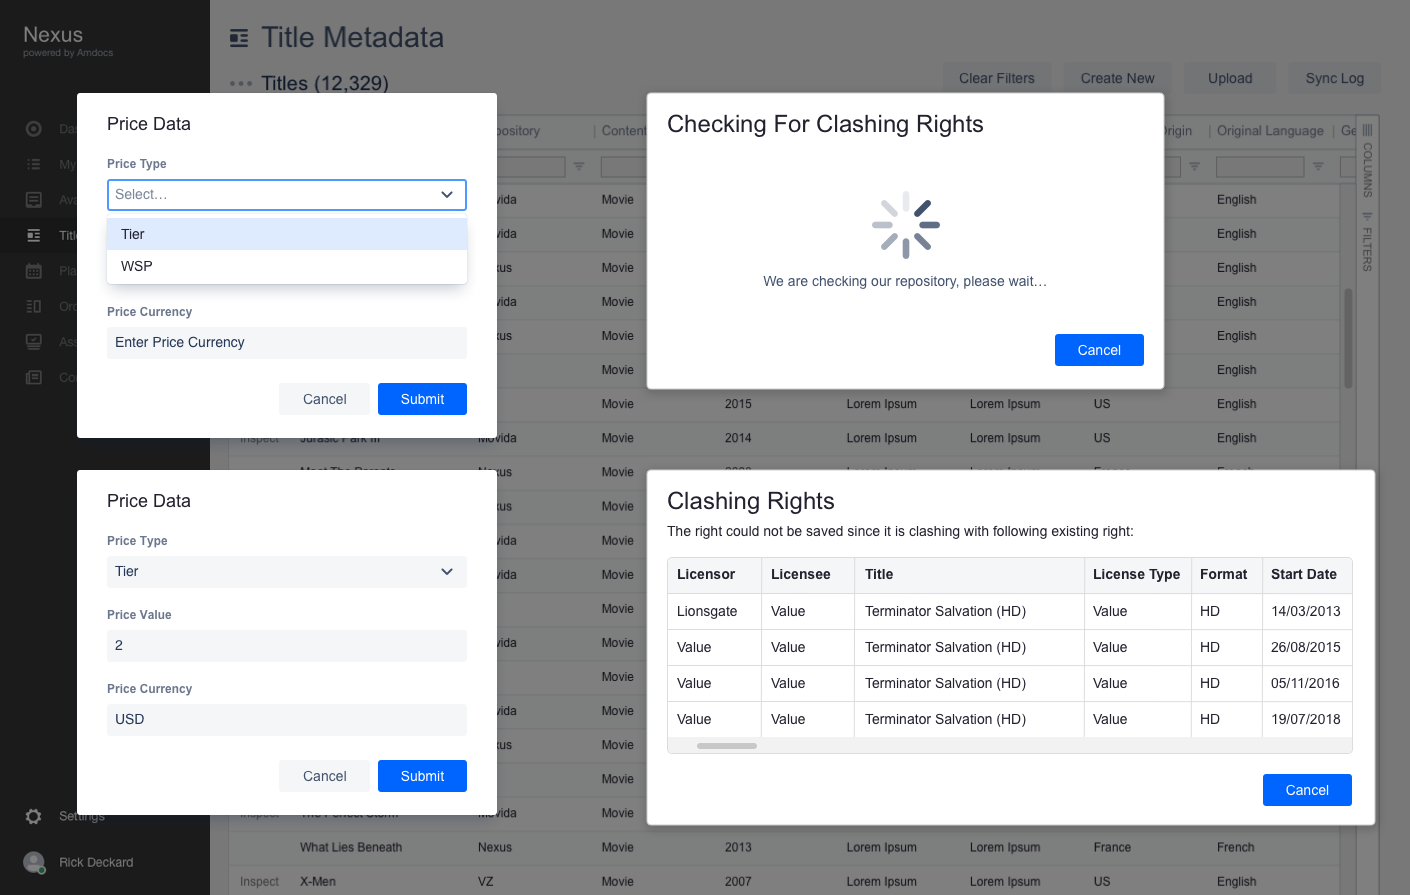The width and height of the screenshot is (1410, 895).
Task: Click filter icon beside Original Language filter box
Action: [1318, 167]
